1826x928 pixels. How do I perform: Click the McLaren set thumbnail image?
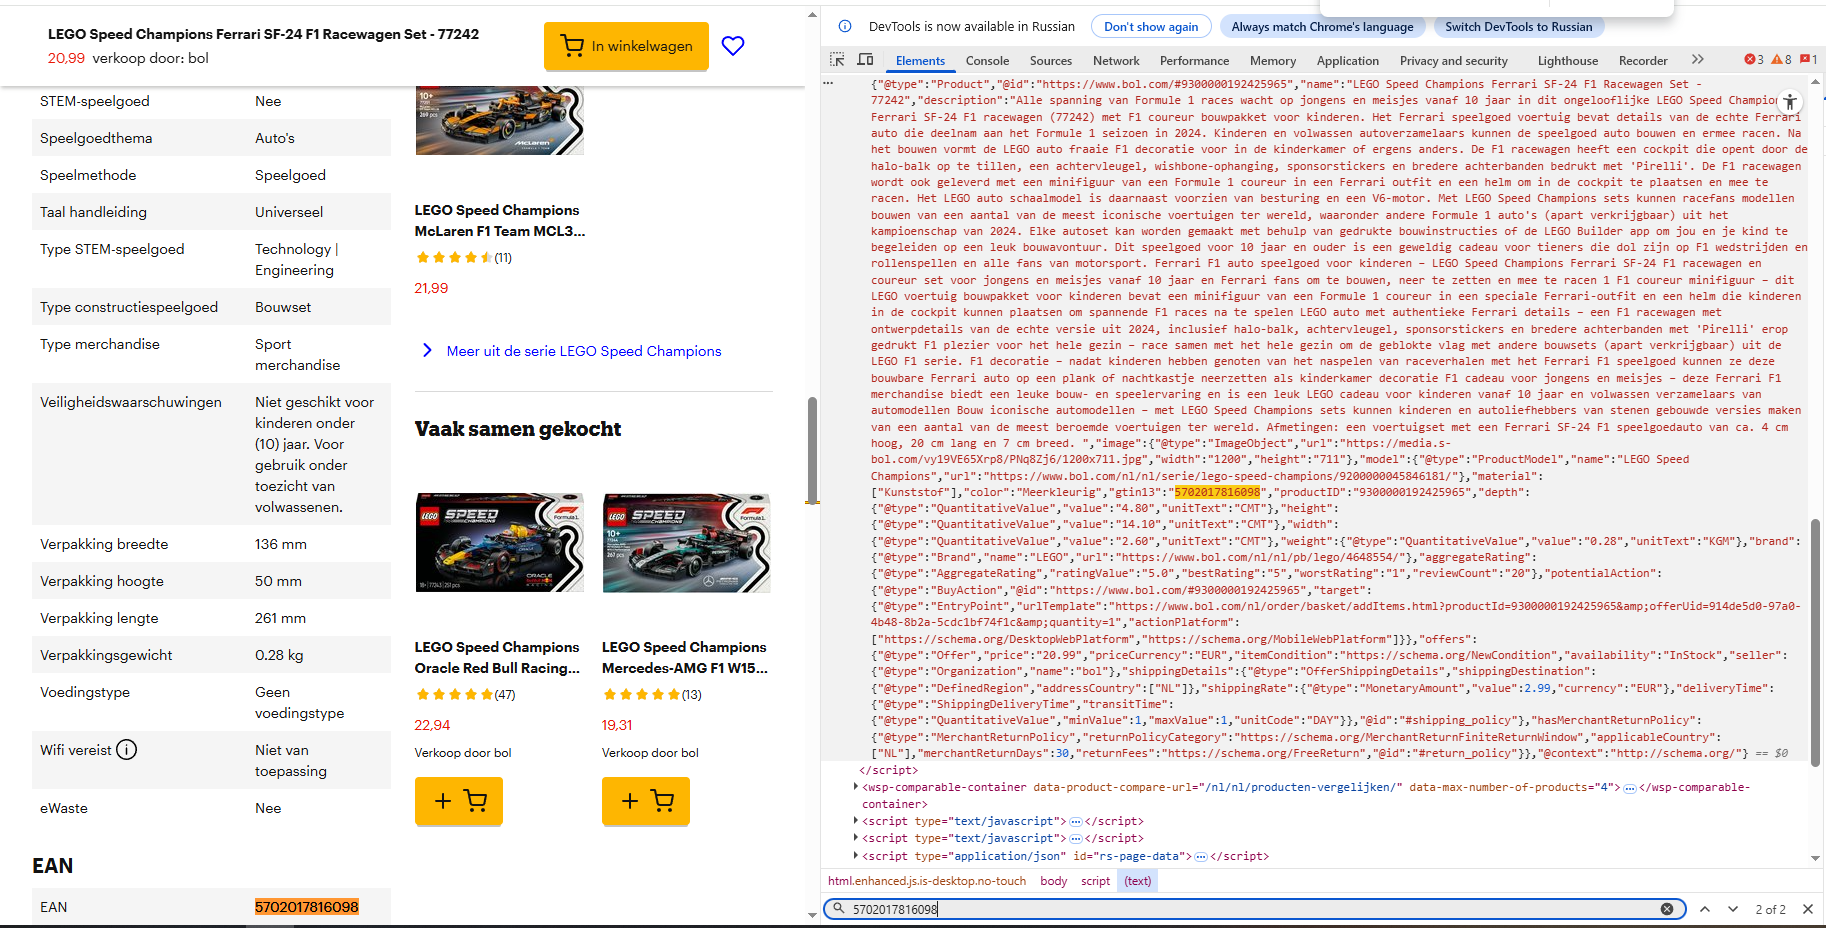click(x=499, y=120)
